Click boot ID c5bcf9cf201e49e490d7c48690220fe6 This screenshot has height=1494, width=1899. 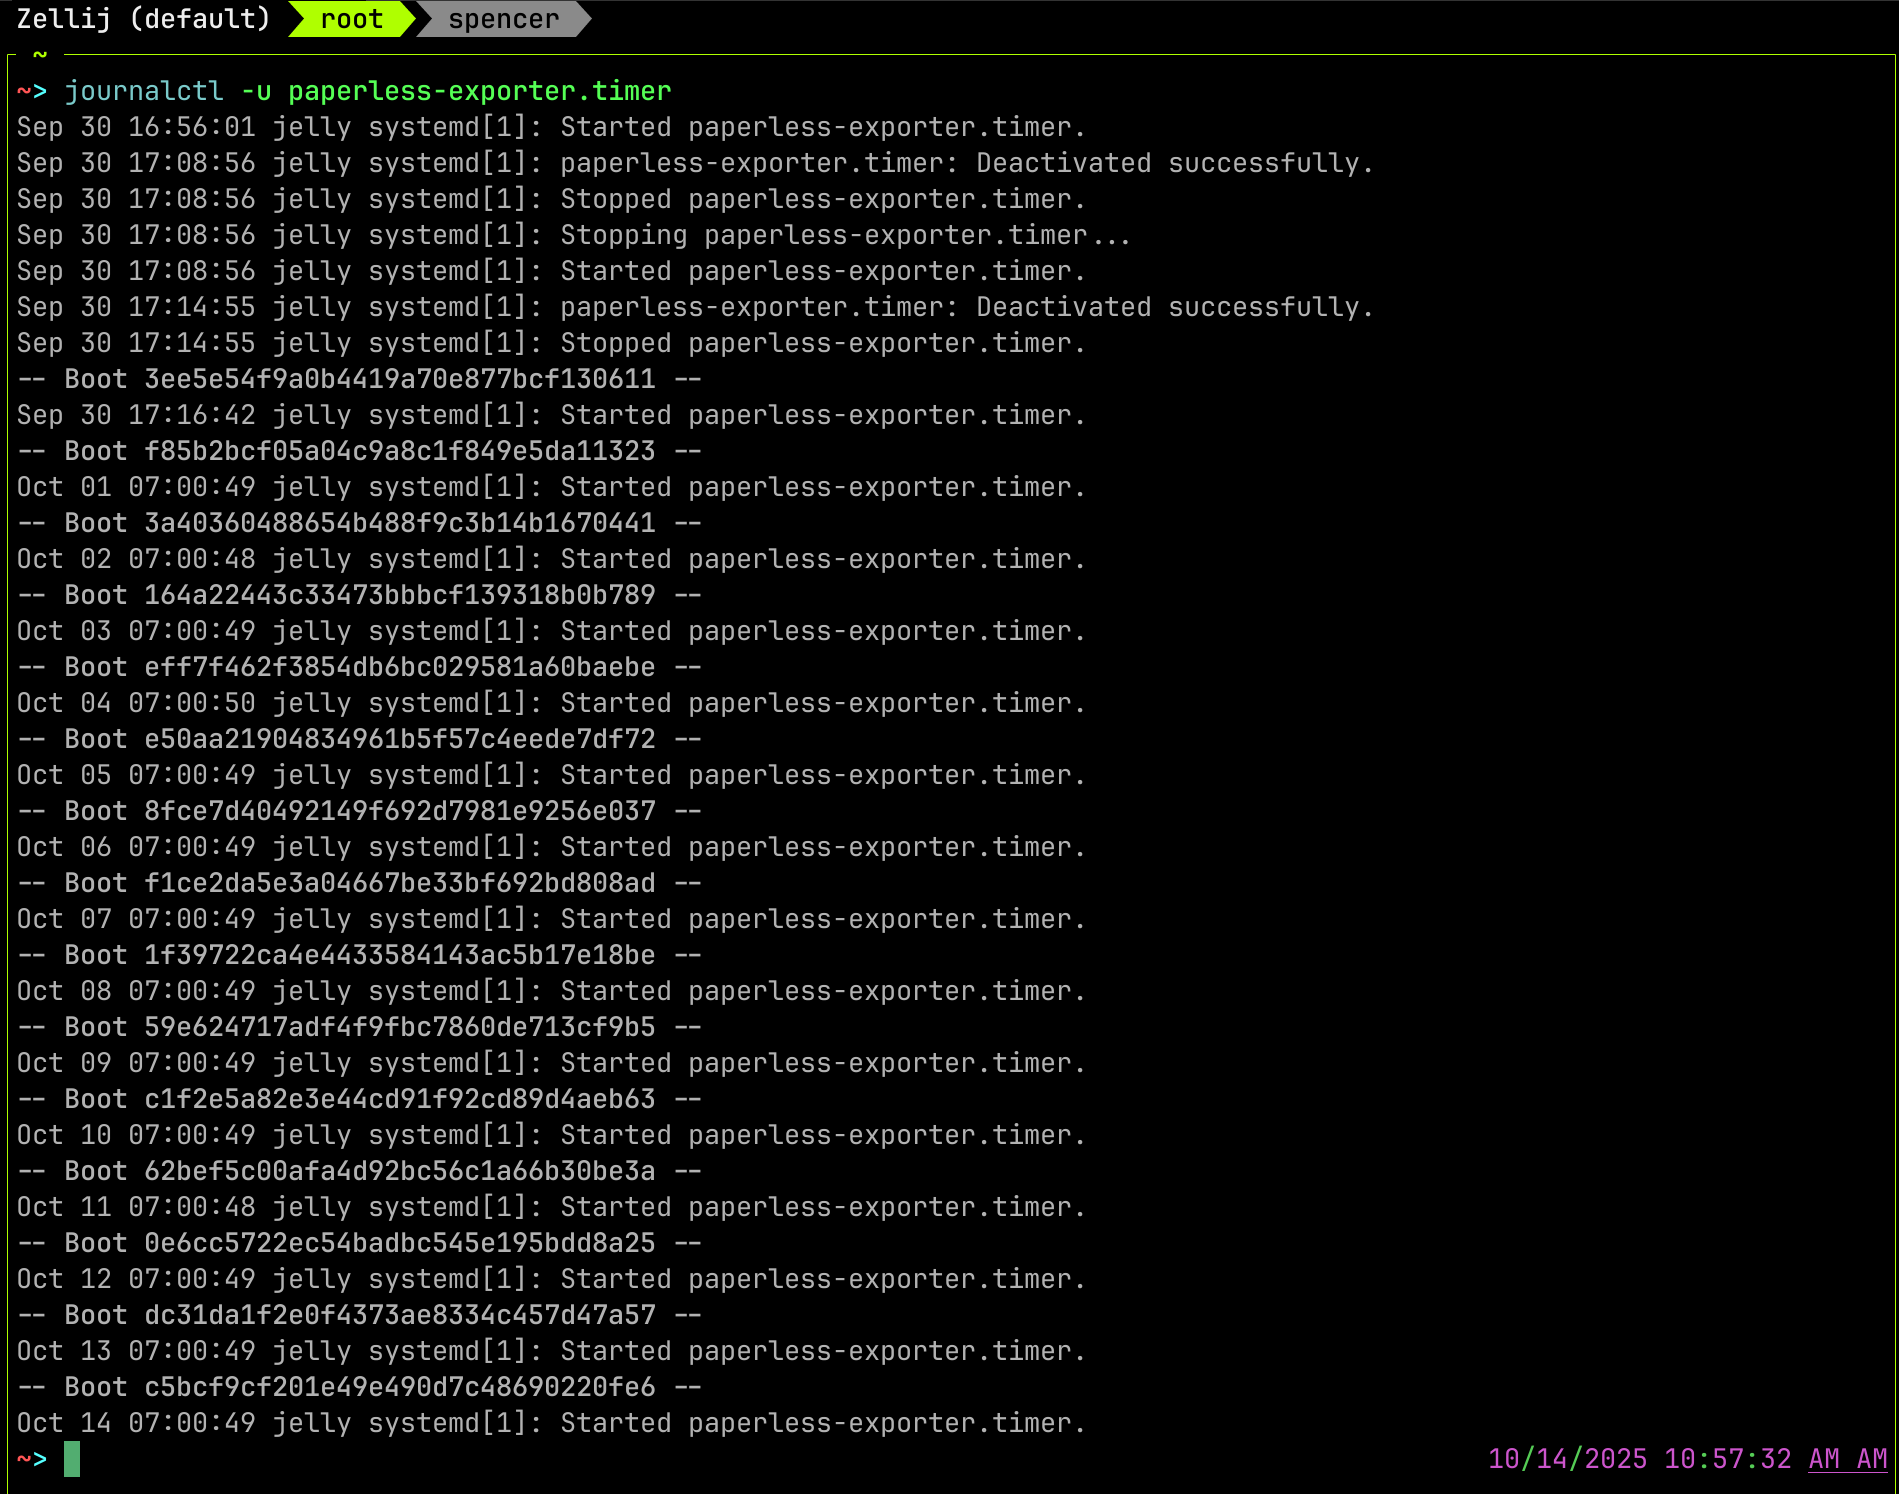[x=399, y=1387]
